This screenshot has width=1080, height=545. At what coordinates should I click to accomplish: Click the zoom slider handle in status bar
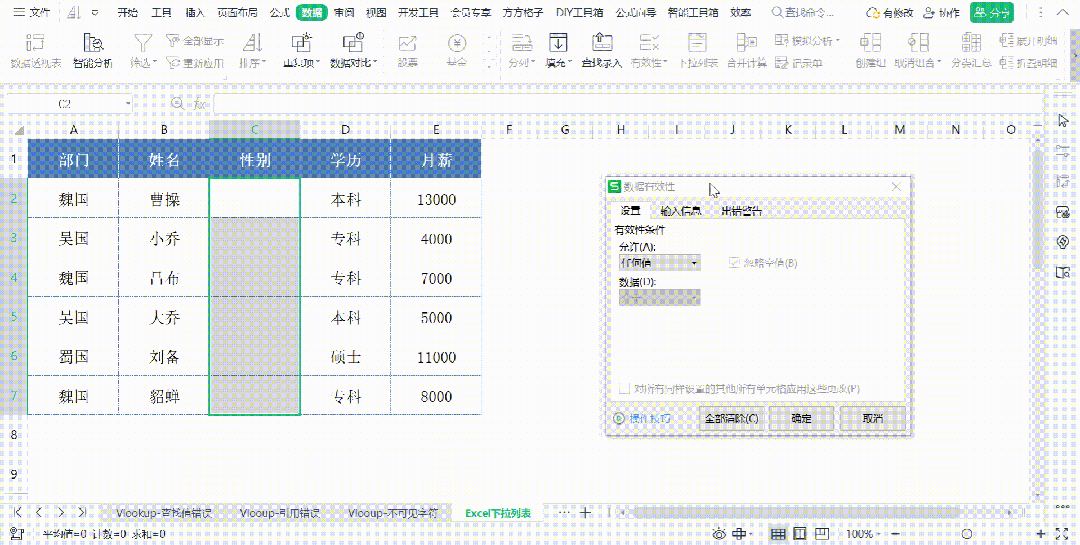(967, 534)
